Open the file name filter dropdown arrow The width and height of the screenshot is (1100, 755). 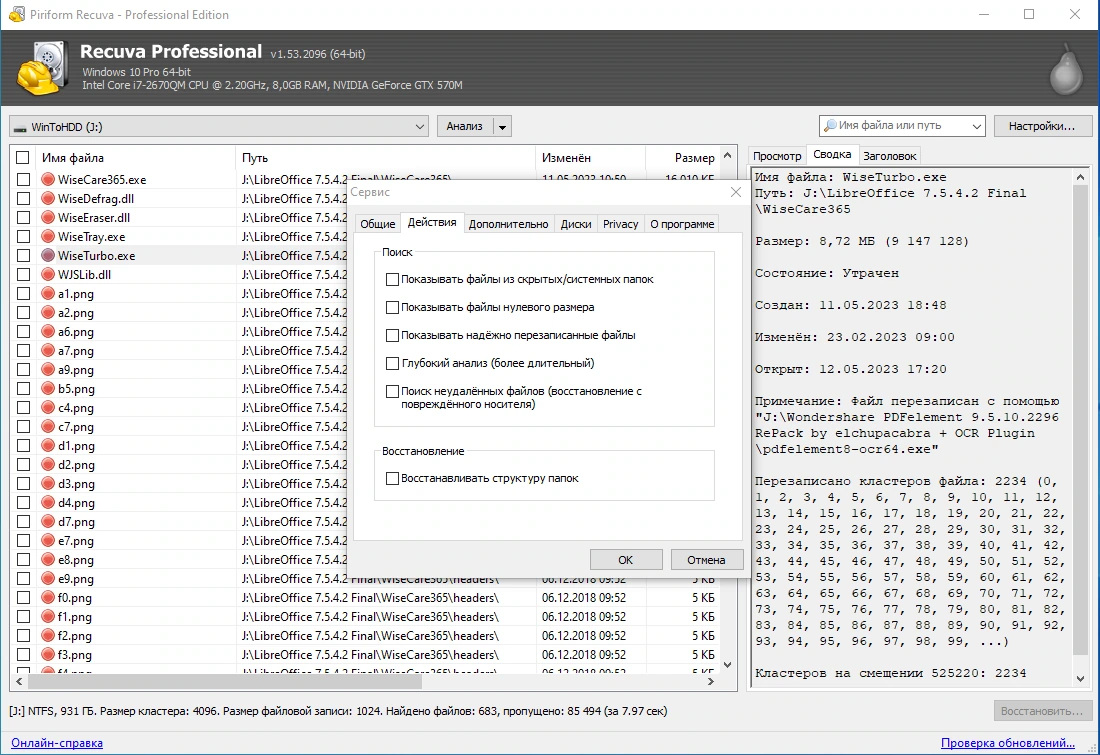pos(977,126)
